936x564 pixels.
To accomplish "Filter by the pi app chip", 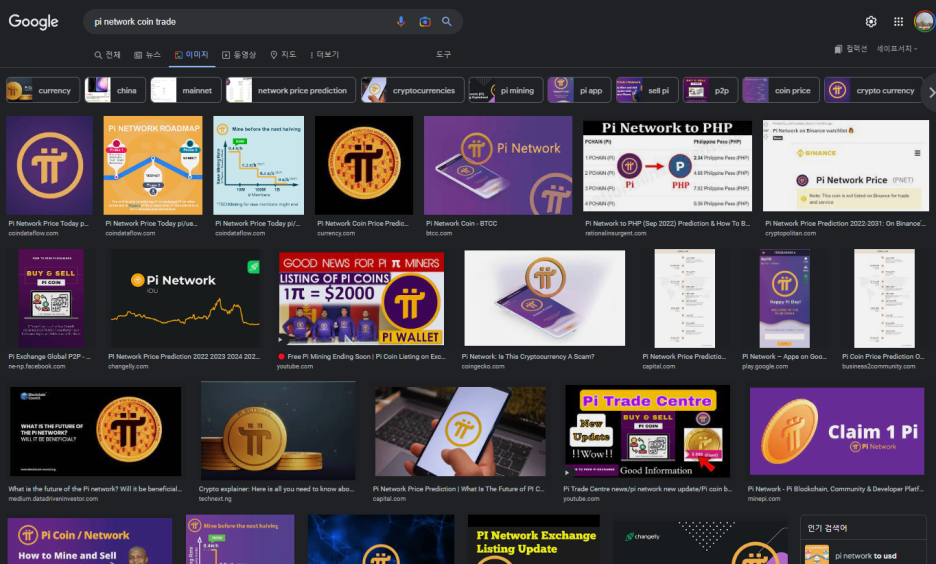I will click(580, 90).
